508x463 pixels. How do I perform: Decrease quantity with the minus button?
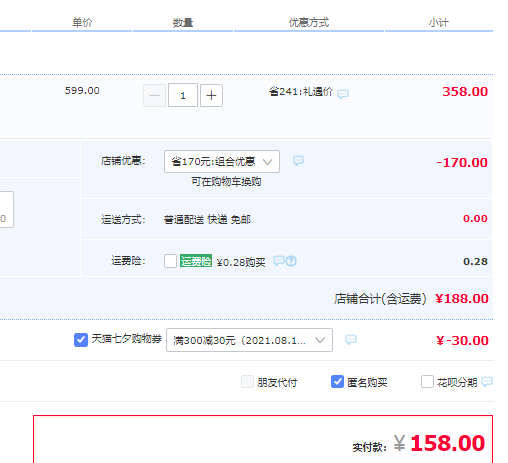[x=154, y=95]
